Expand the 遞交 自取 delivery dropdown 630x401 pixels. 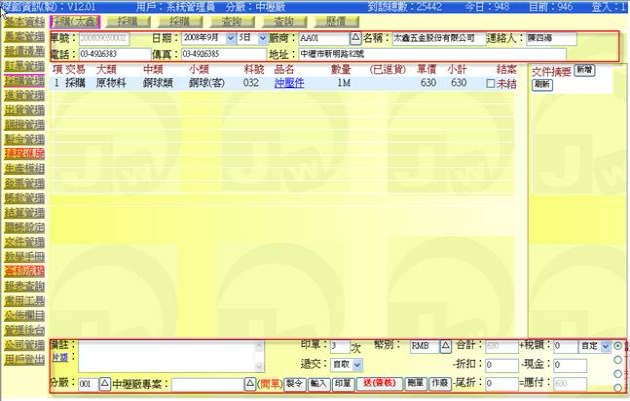355,365
